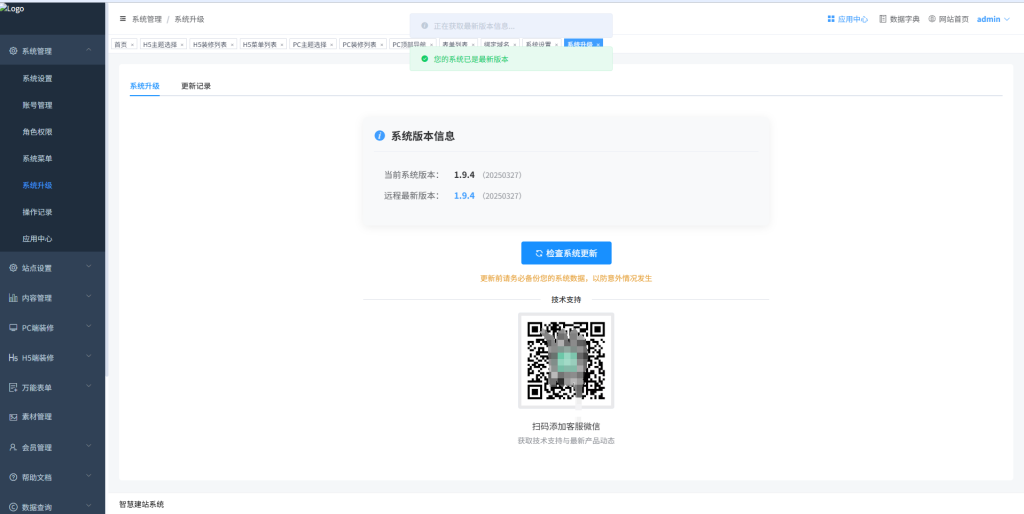Click the 系统管理 gear icon
Image resolution: width=1024 pixels, height=514 pixels.
pos(13,51)
